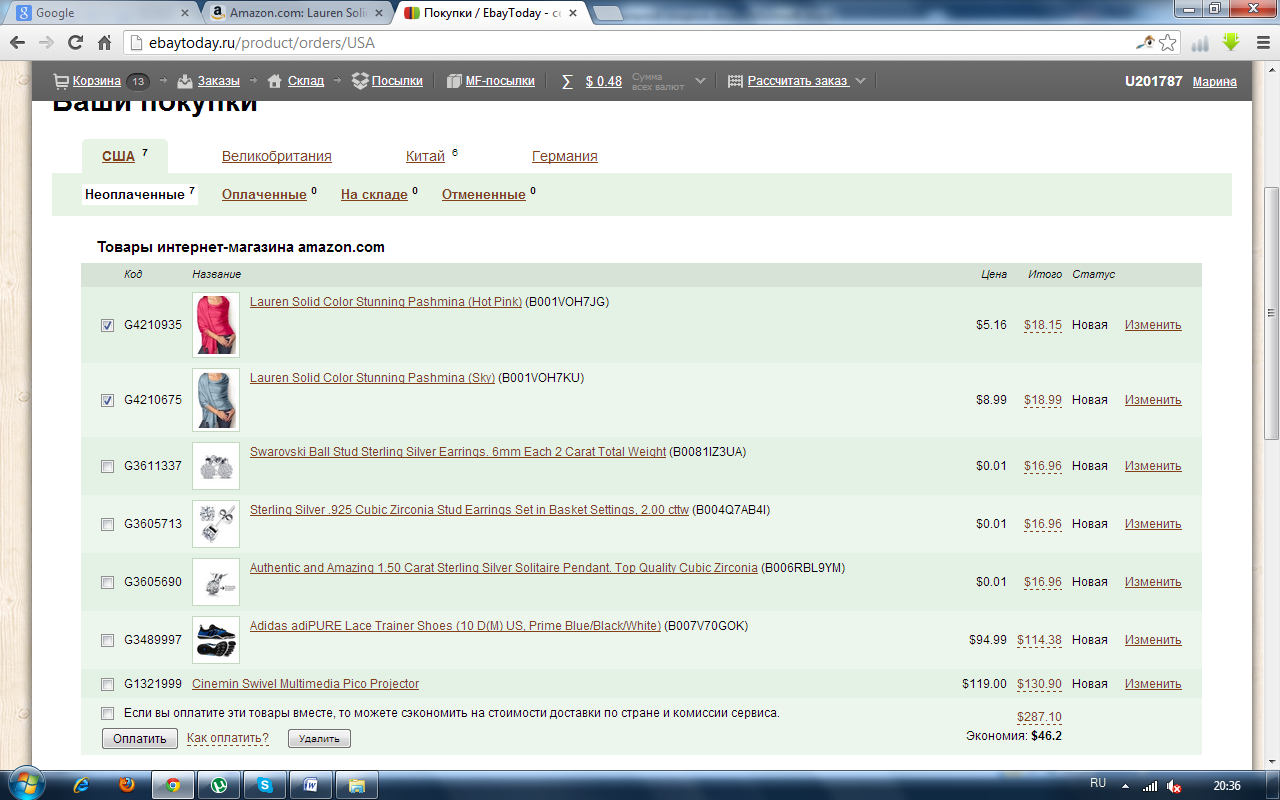Click the taskbar clock showing 20:36
The width and height of the screenshot is (1280, 800).
1227,785
